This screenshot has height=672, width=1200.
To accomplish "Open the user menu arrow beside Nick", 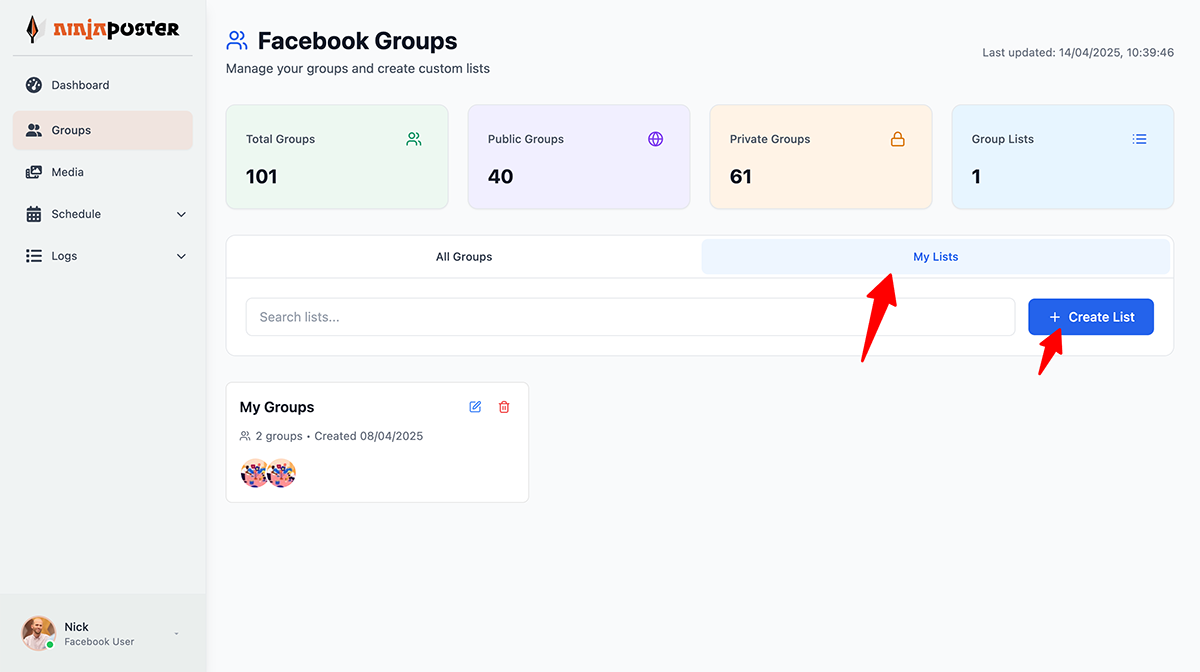I will click(x=177, y=634).
